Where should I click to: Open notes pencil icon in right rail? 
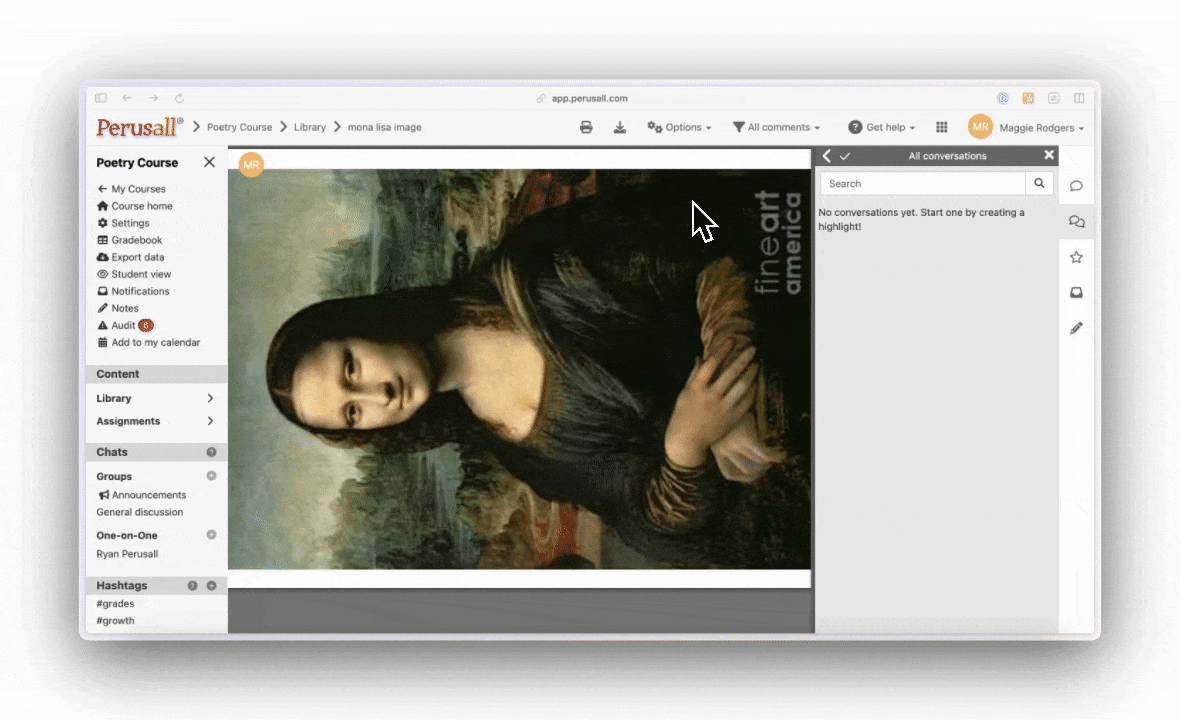[x=1076, y=328]
